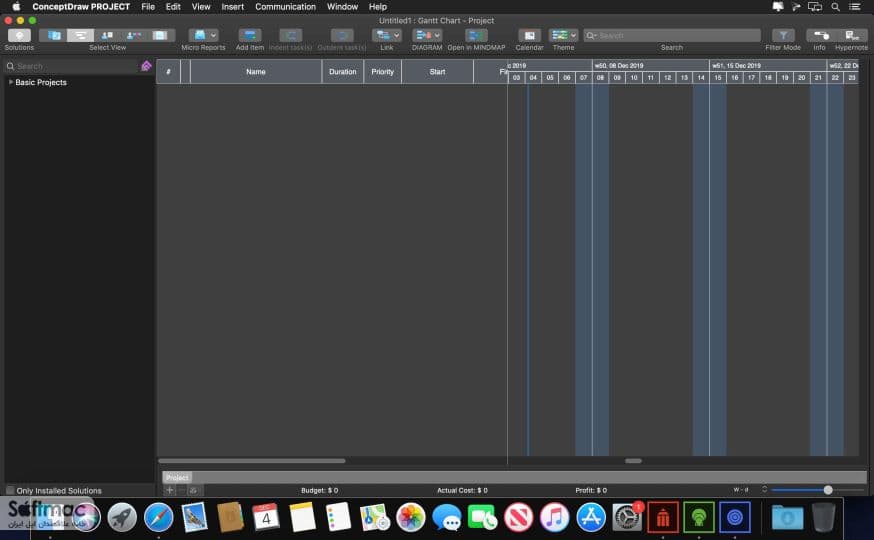The image size is (874, 540).
Task: Click the # column header
Action: 168,71
